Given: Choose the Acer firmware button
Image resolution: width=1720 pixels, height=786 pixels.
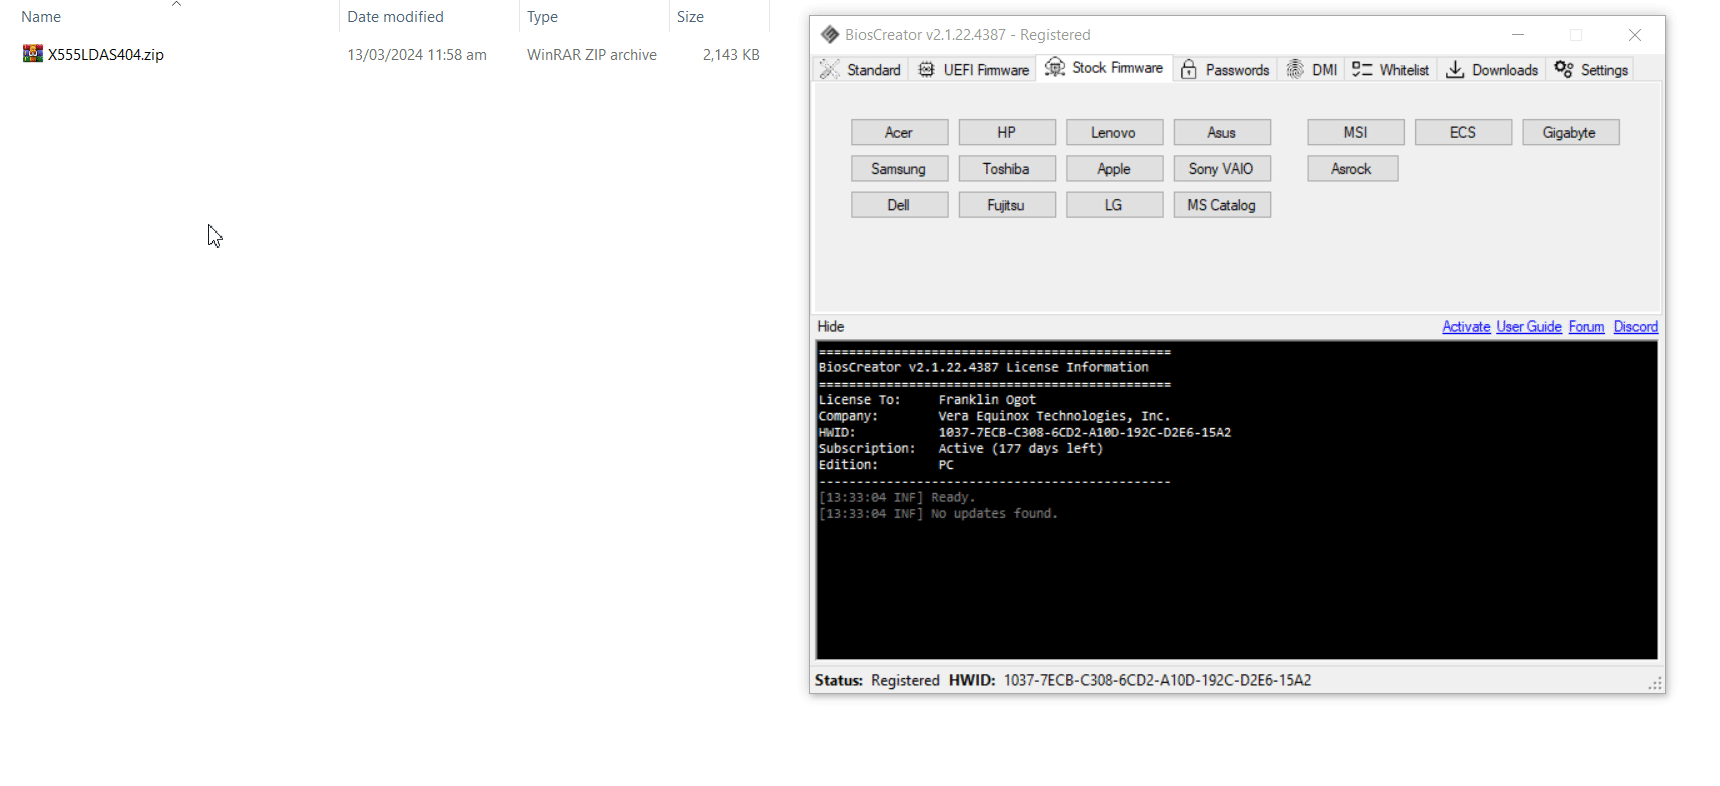Looking at the screenshot, I should coord(899,132).
